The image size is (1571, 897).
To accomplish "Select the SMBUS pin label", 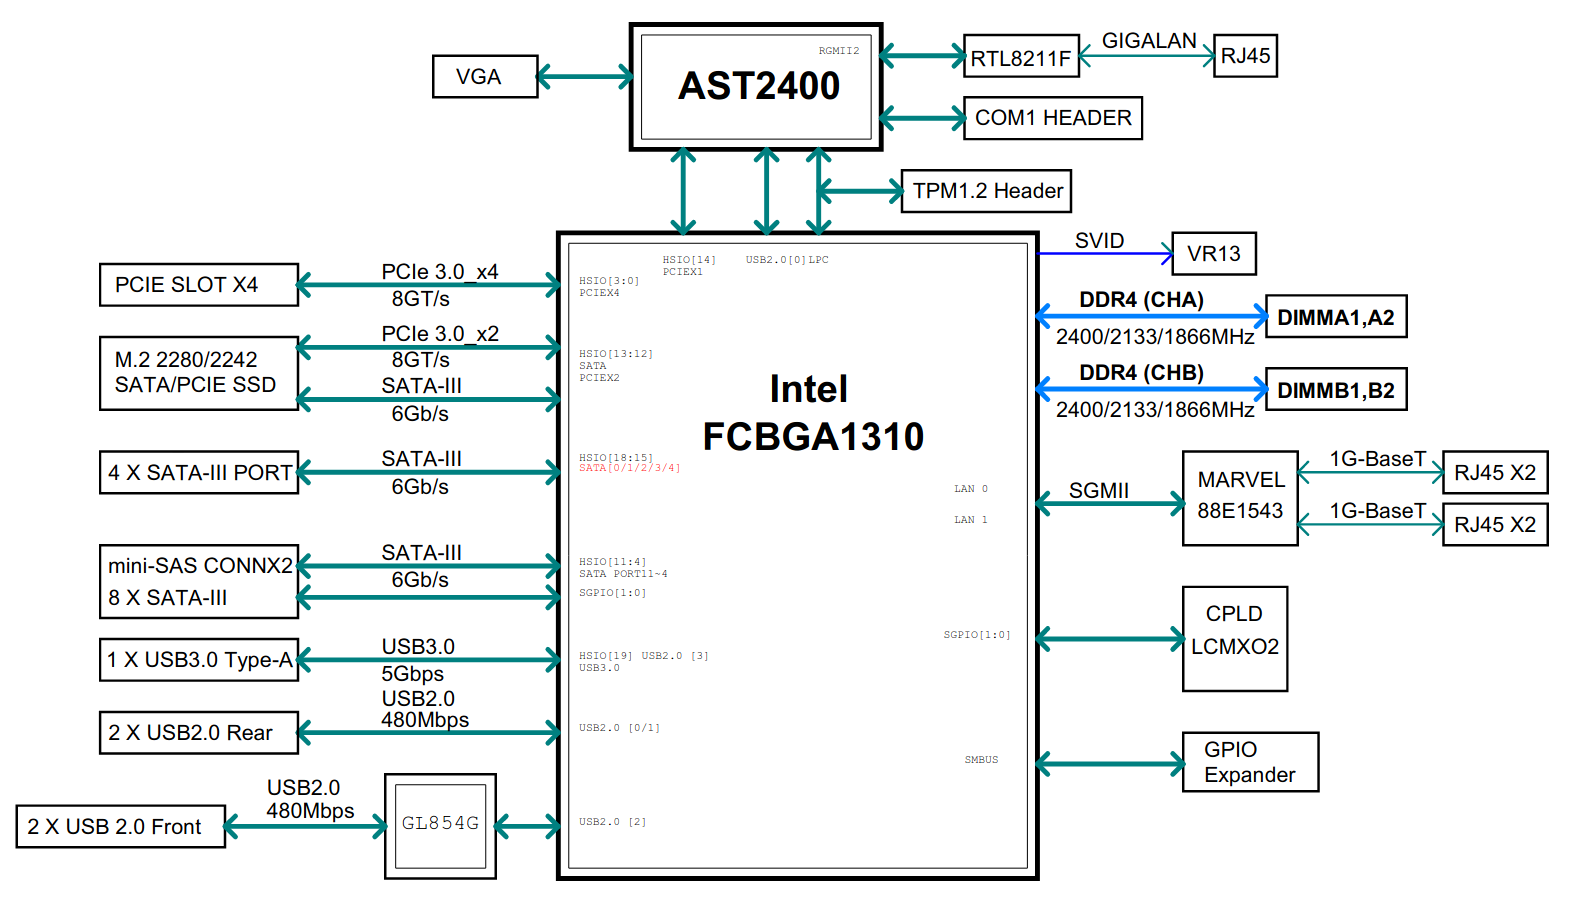I will [981, 760].
